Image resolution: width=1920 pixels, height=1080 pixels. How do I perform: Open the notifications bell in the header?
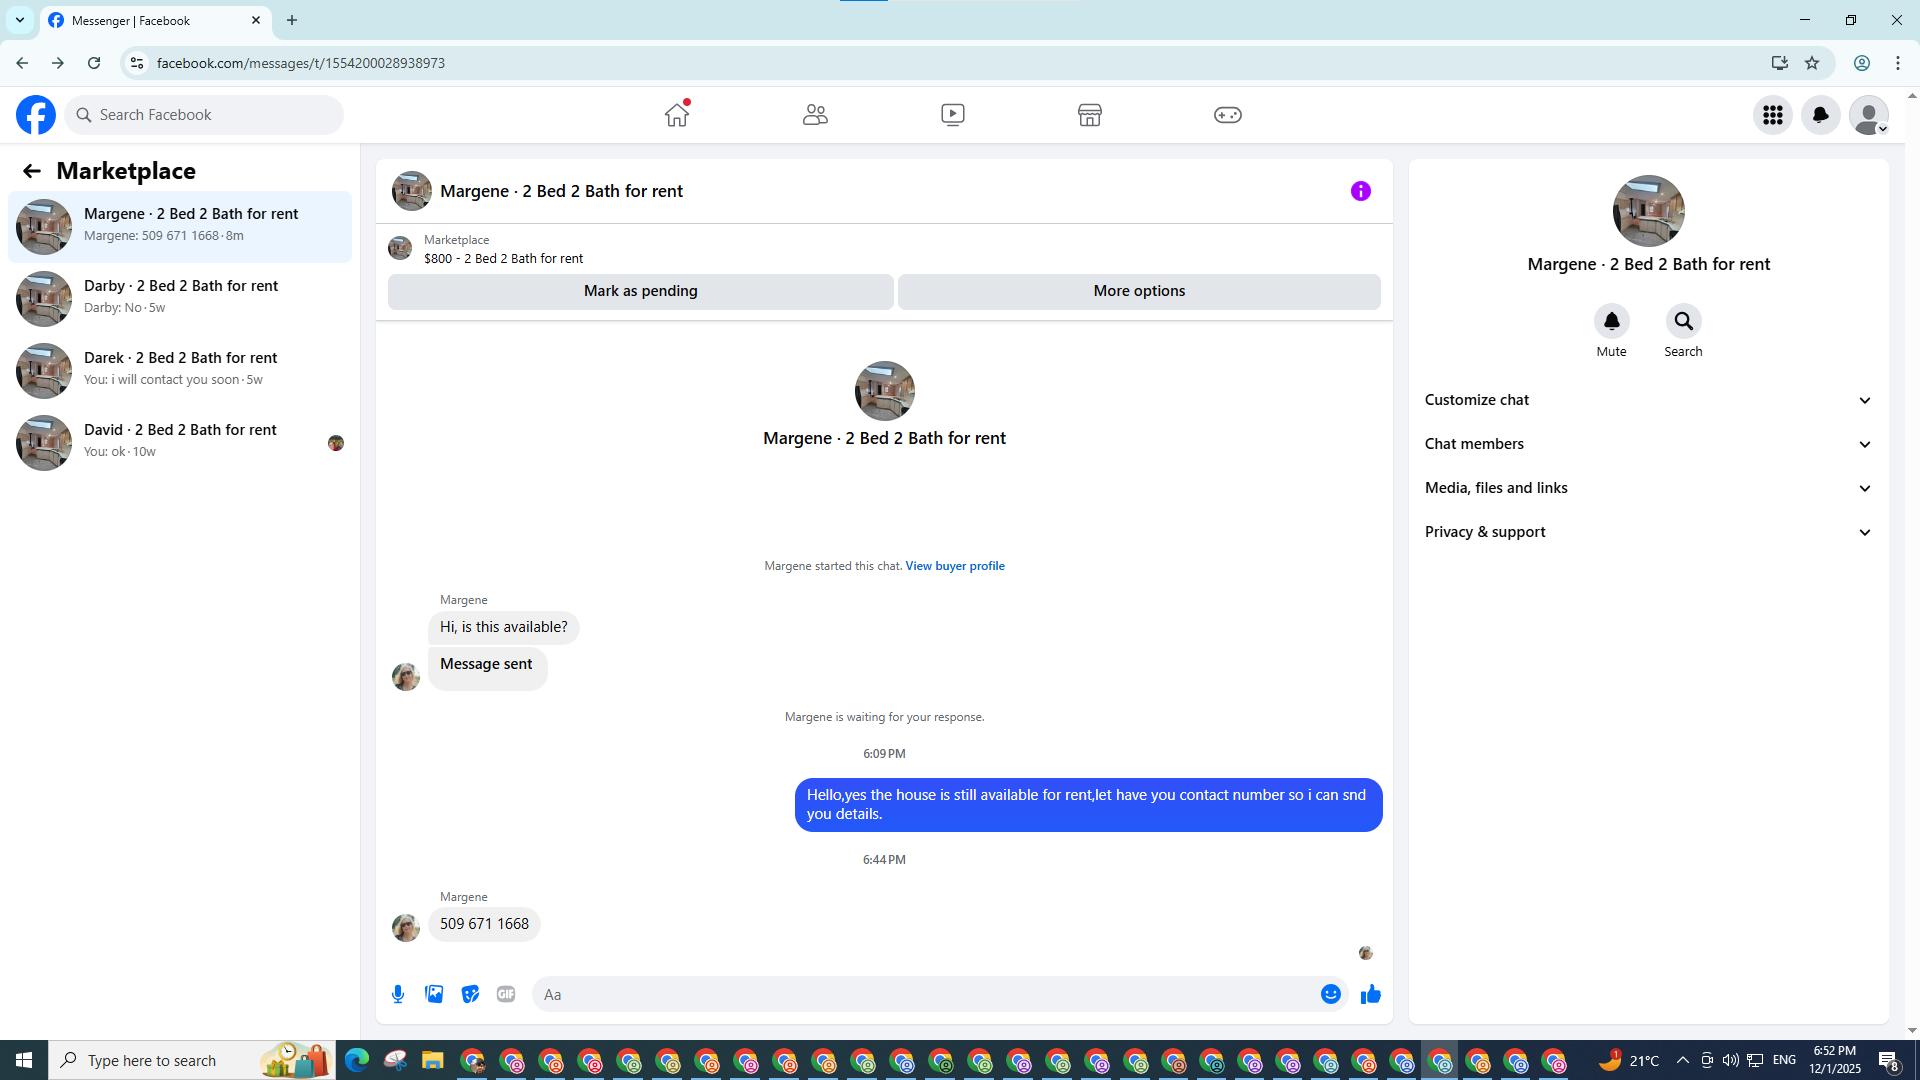[1821, 115]
